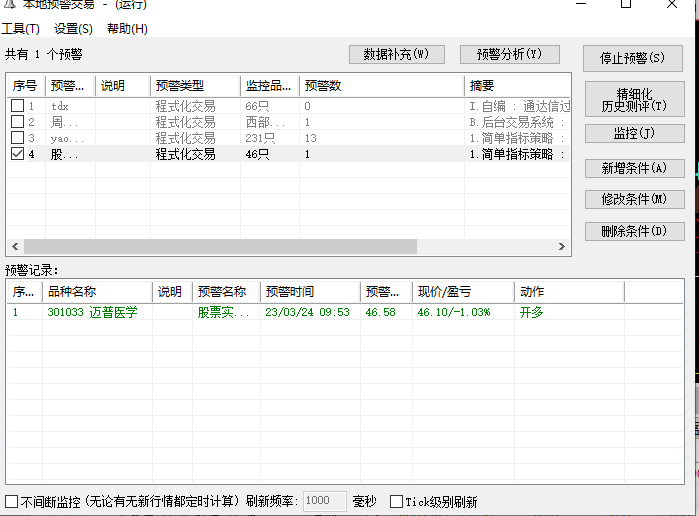Image resolution: width=699 pixels, height=516 pixels.
Task: Open the 设置(S) menu
Action: tap(73, 29)
